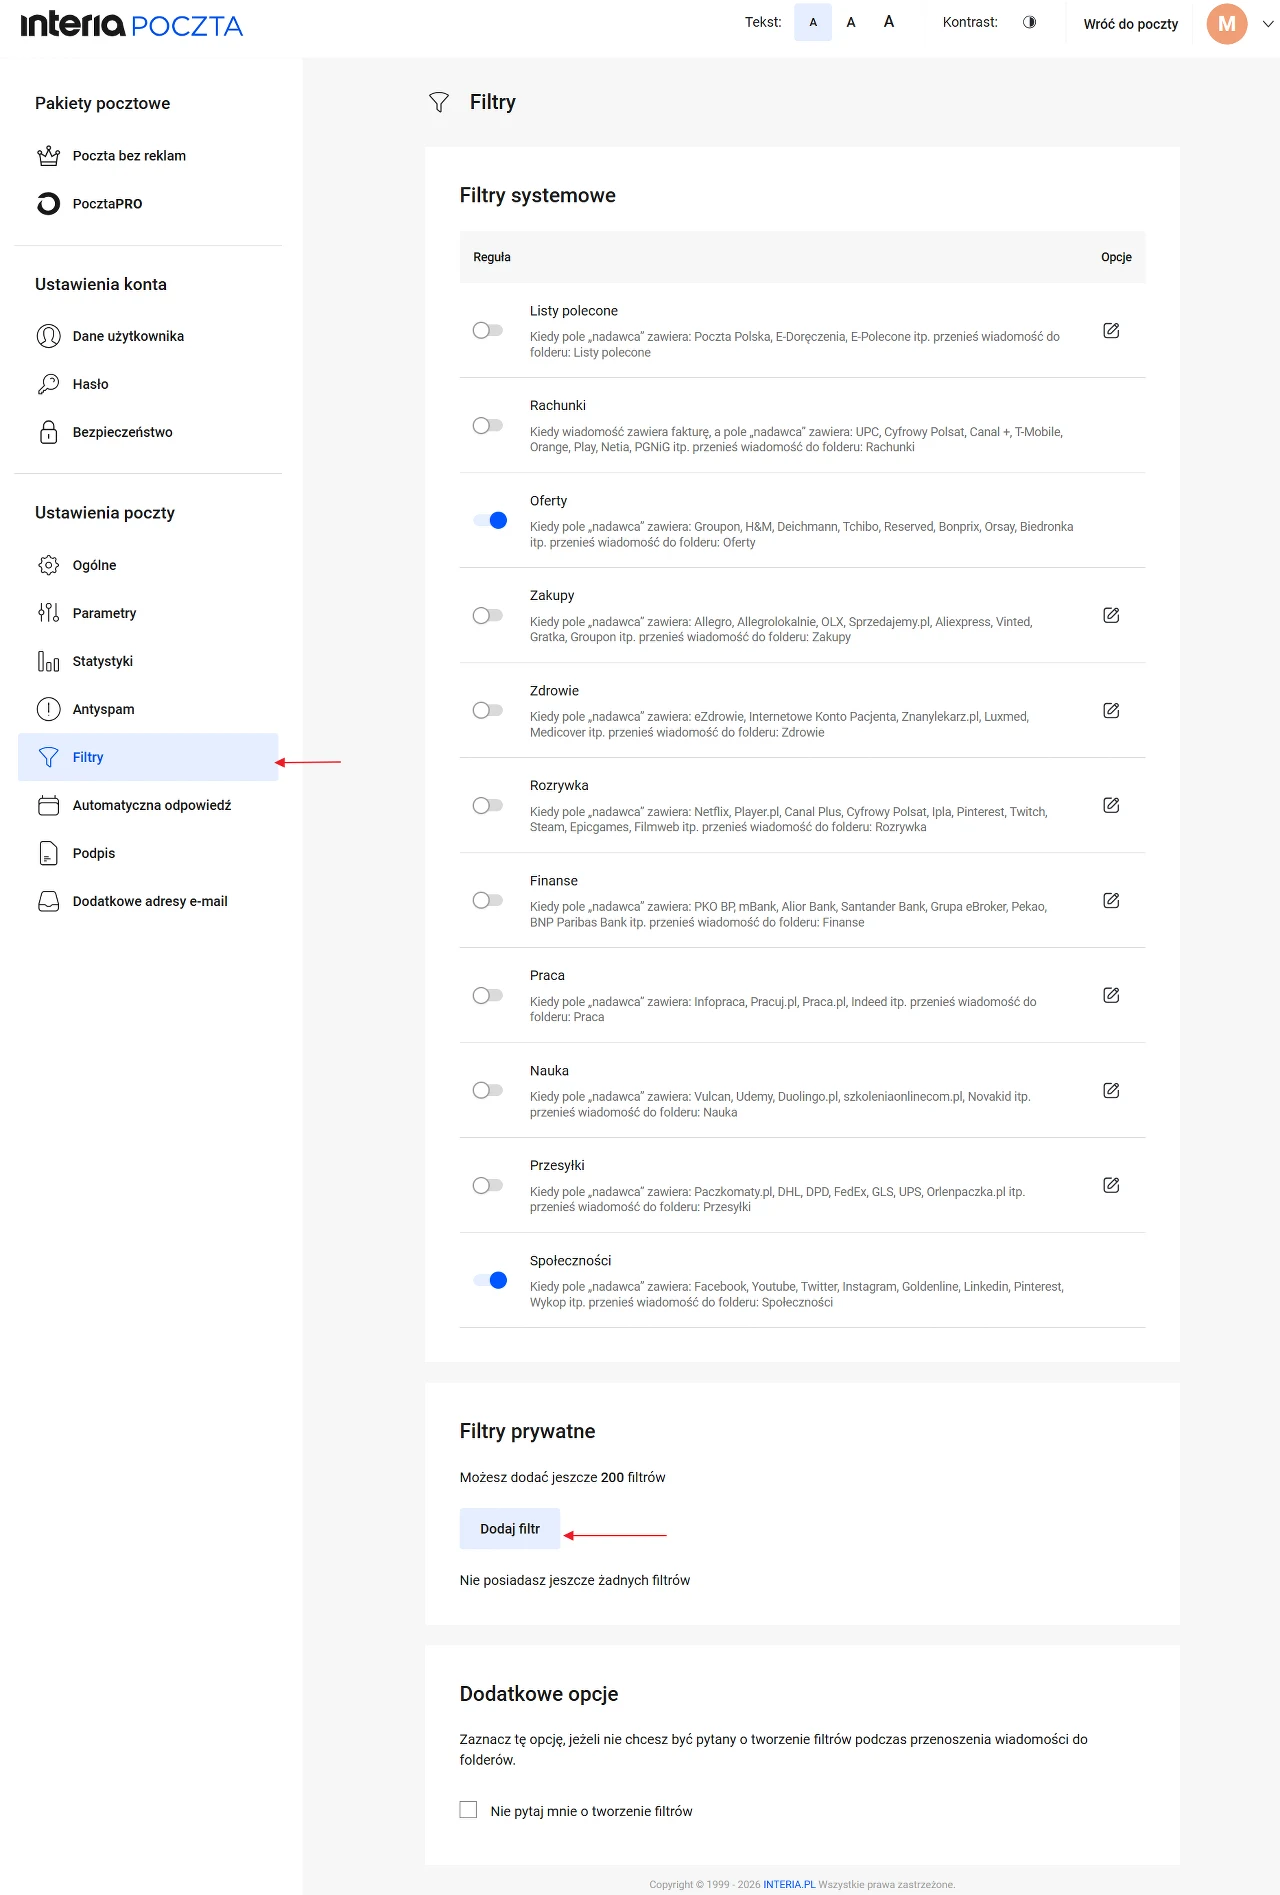Click the document icon beside Podpis
This screenshot has width=1280, height=1895.
48,853
